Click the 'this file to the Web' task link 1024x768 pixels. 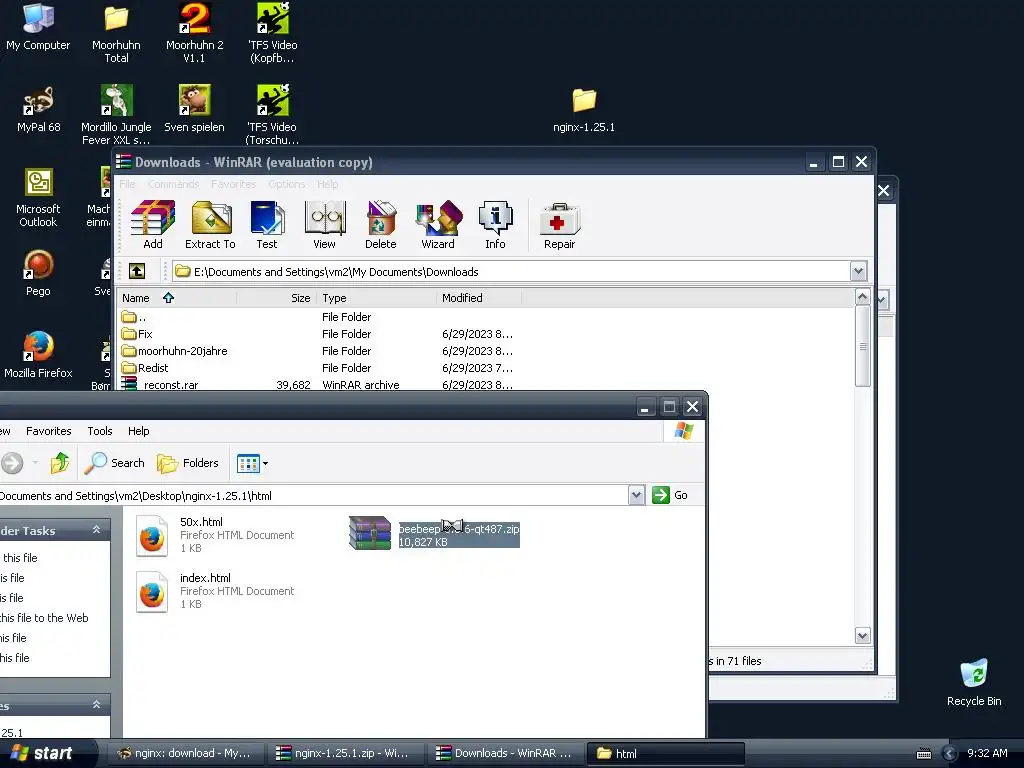coord(44,618)
